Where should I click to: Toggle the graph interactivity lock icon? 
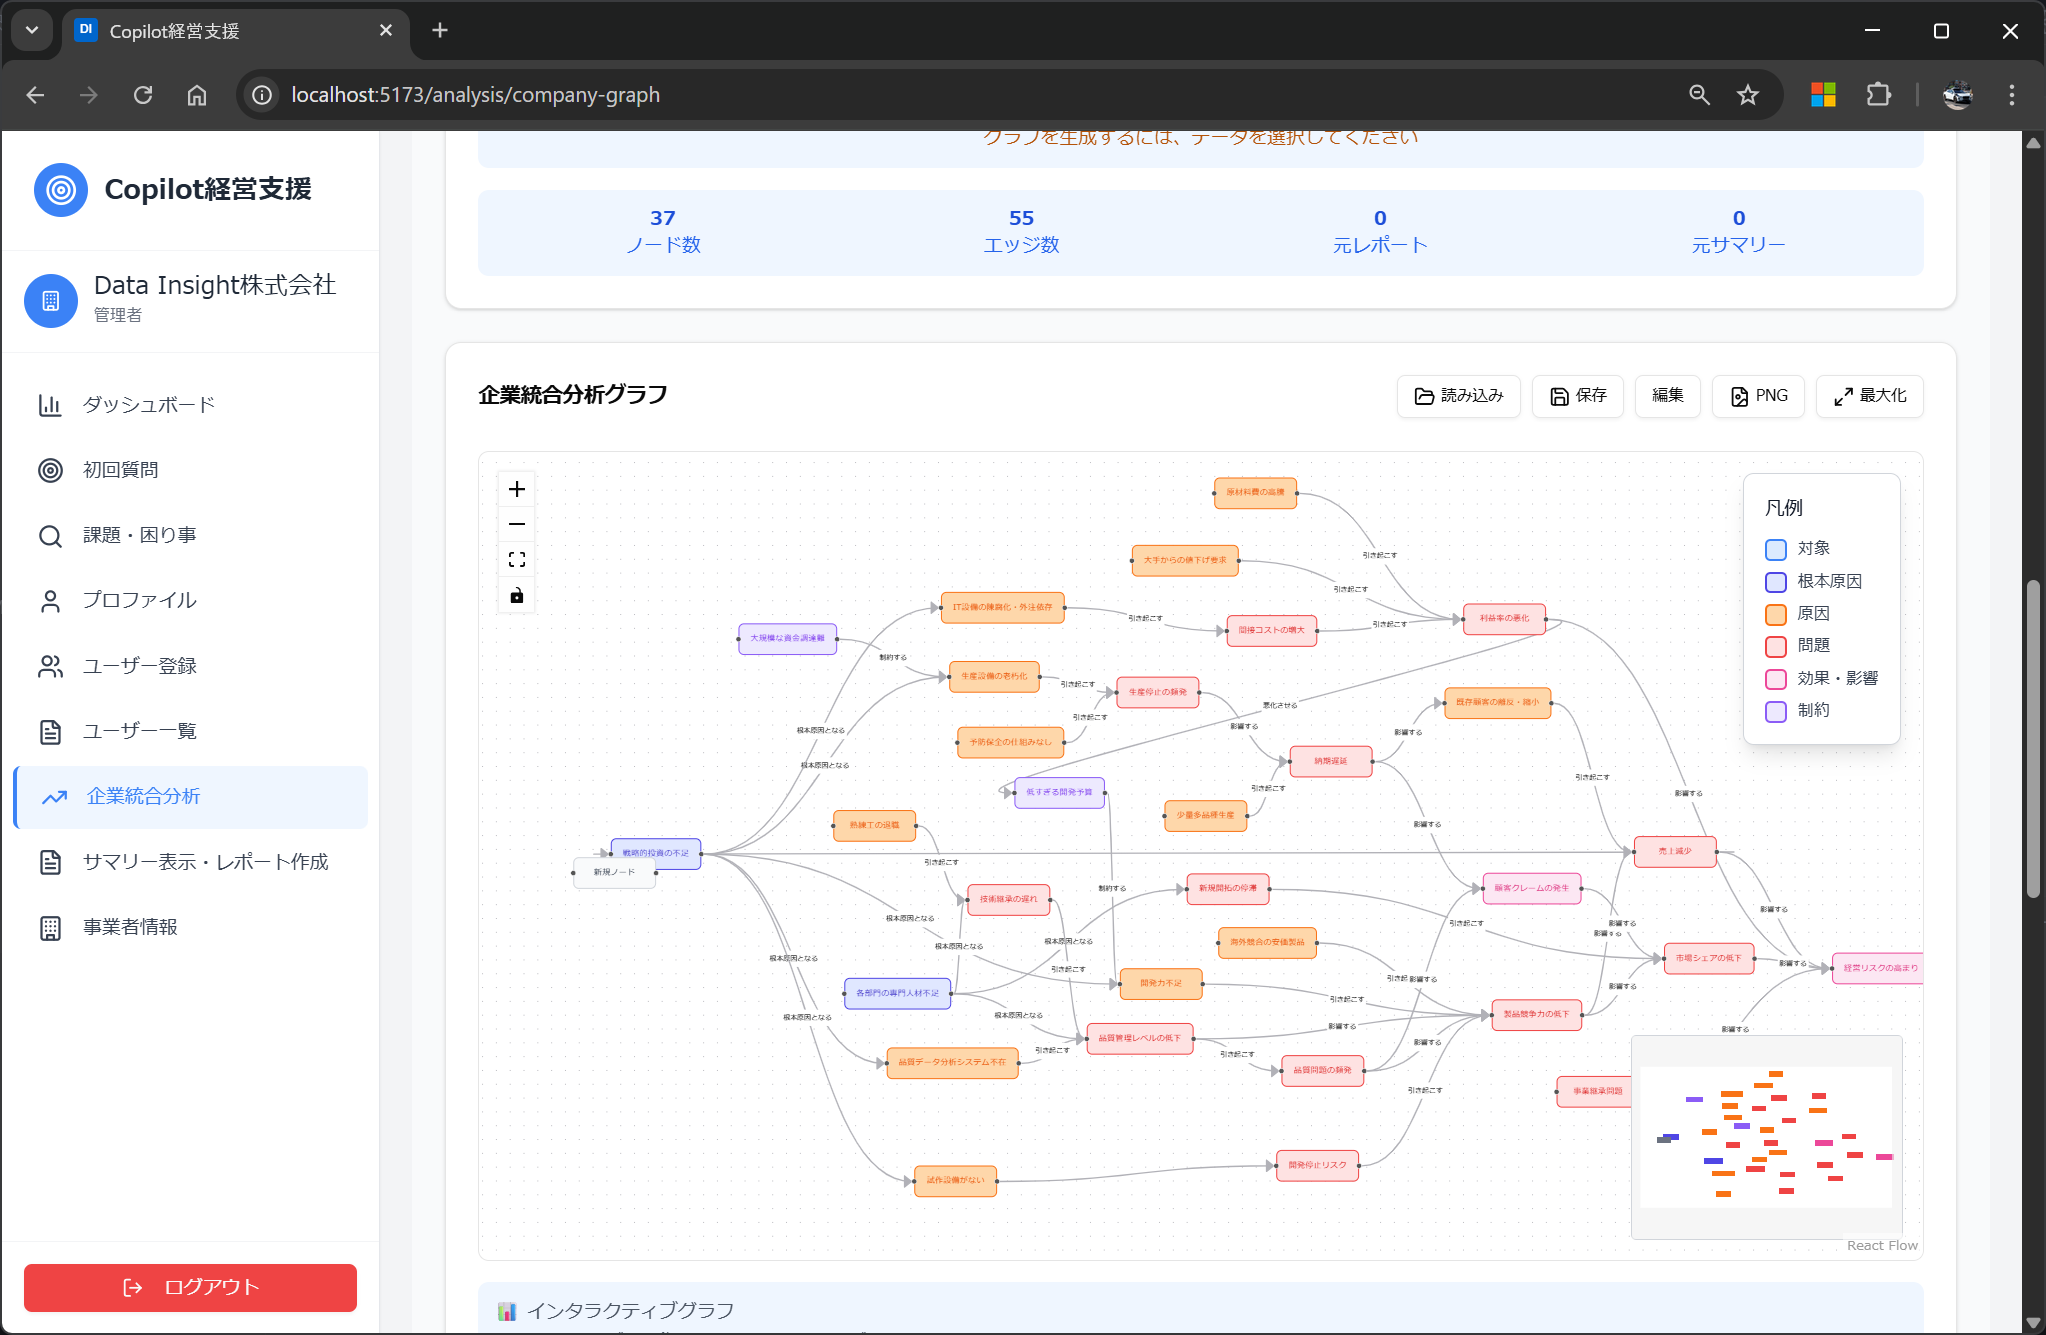[517, 596]
